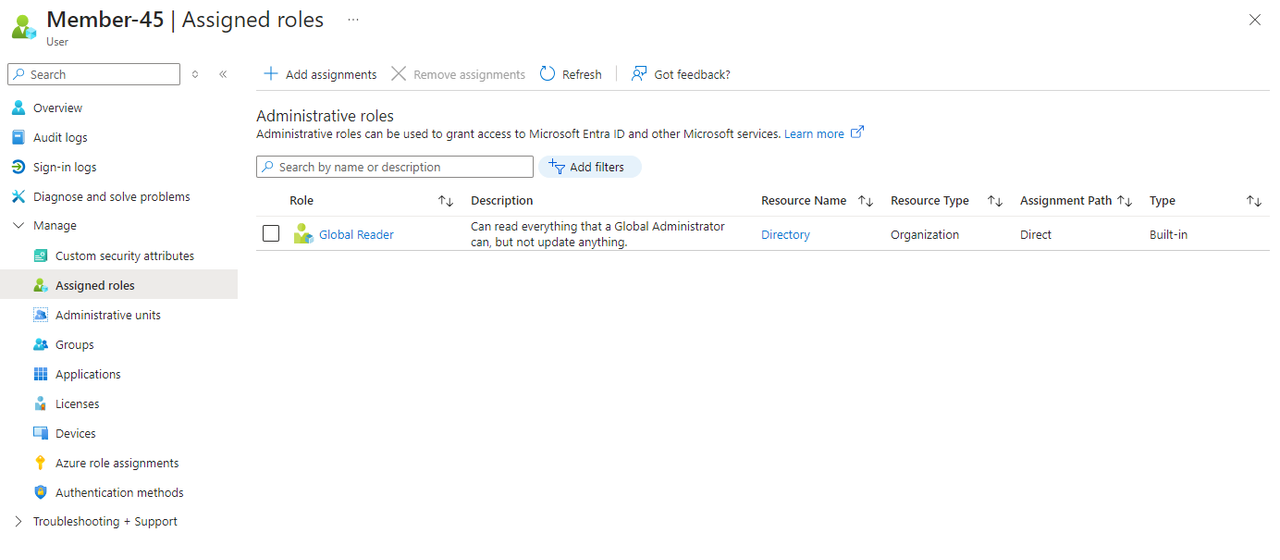Image resolution: width=1280 pixels, height=560 pixels.
Task: Open the Directory resource link
Action: coord(786,235)
